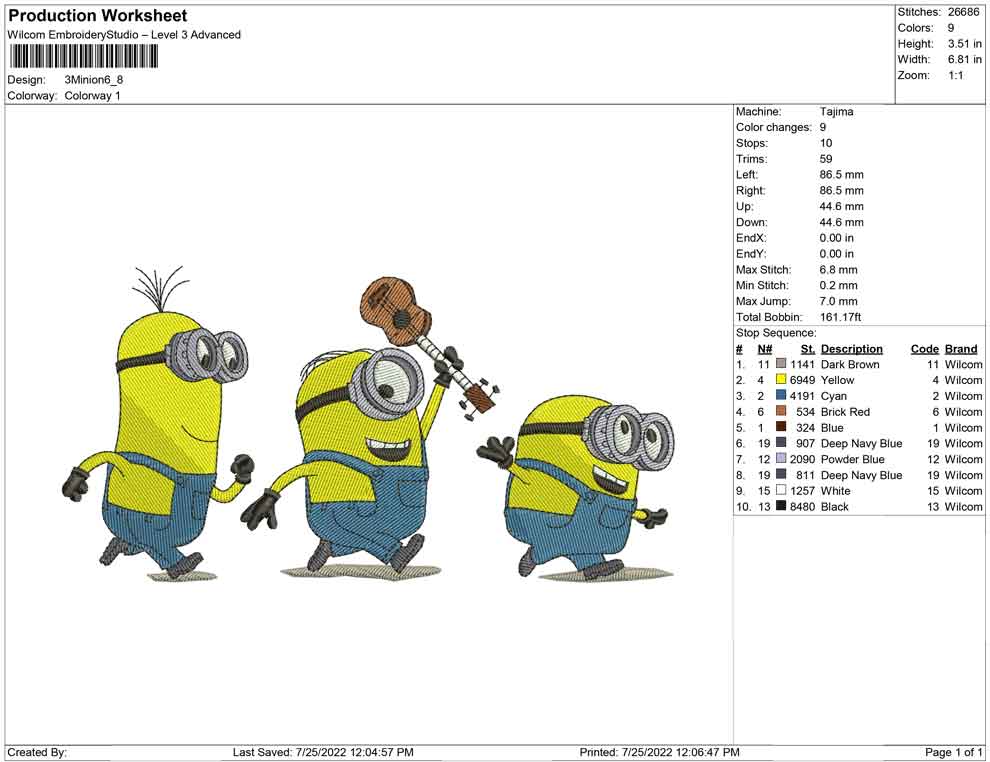The image size is (990, 762).
Task: Click the Machine value Tajima
Action: 837,112
